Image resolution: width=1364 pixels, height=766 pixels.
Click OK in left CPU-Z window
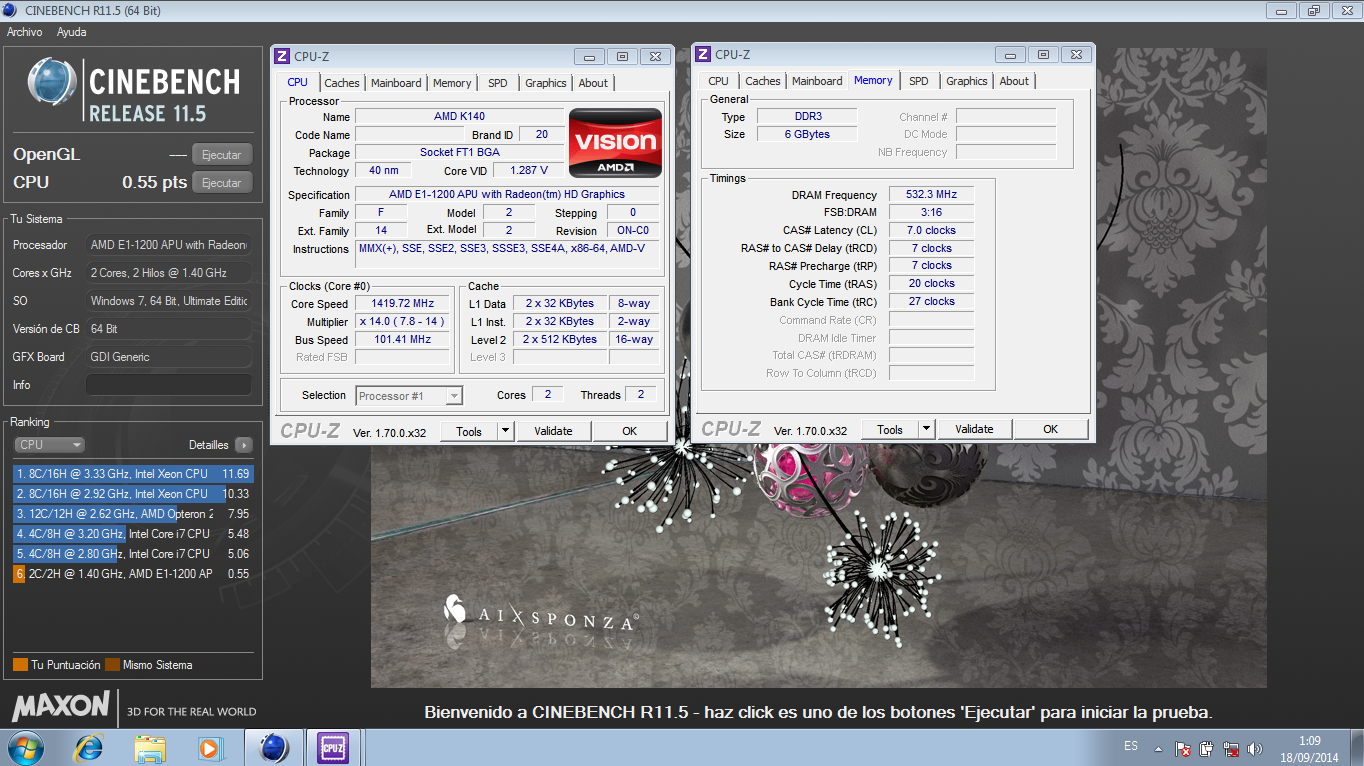point(629,431)
